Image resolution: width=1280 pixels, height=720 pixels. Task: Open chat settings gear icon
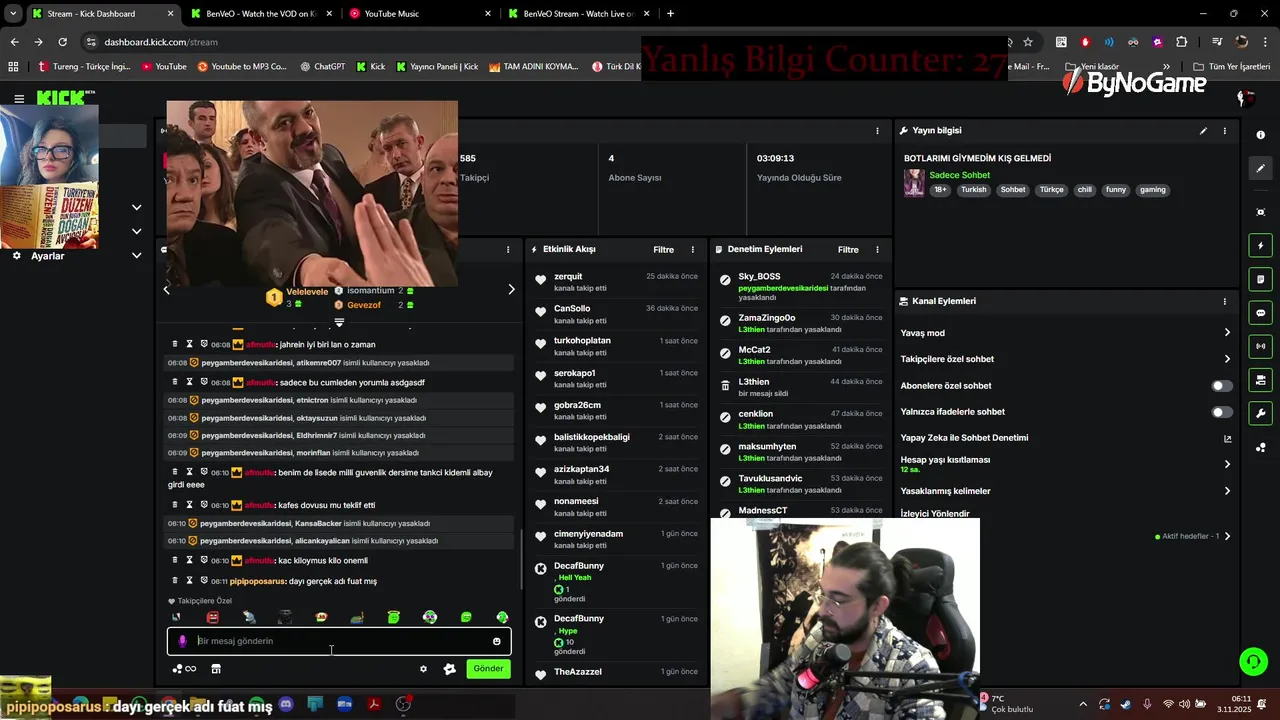[423, 669]
